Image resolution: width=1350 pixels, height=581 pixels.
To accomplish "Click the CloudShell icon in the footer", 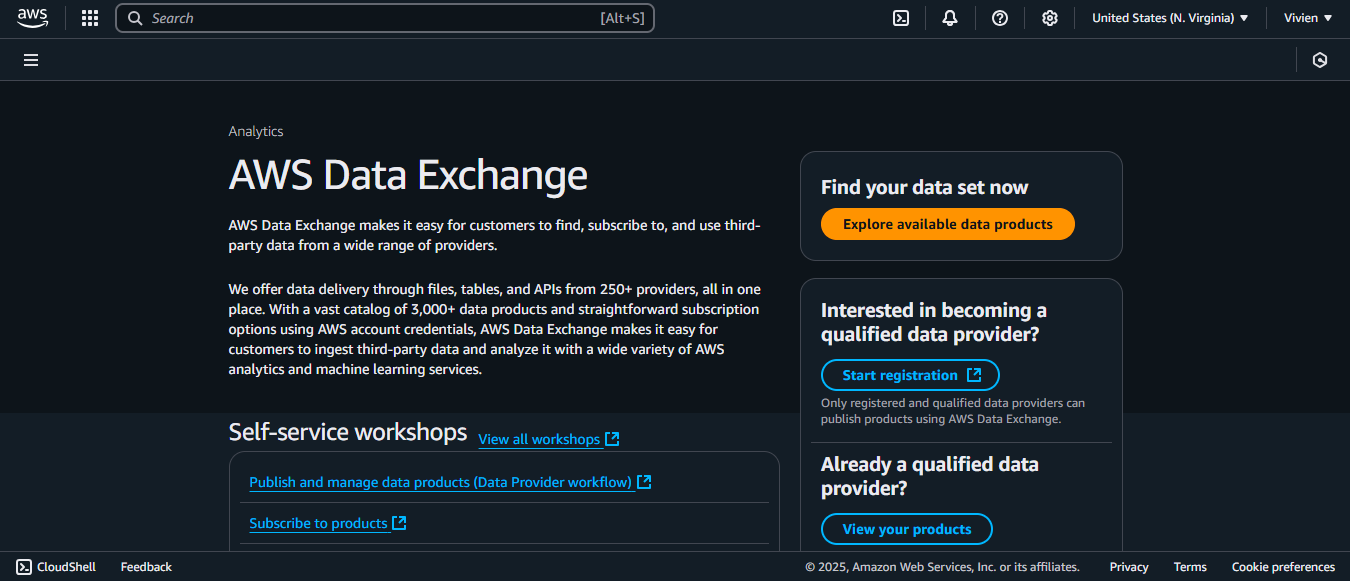I will click(x=24, y=567).
